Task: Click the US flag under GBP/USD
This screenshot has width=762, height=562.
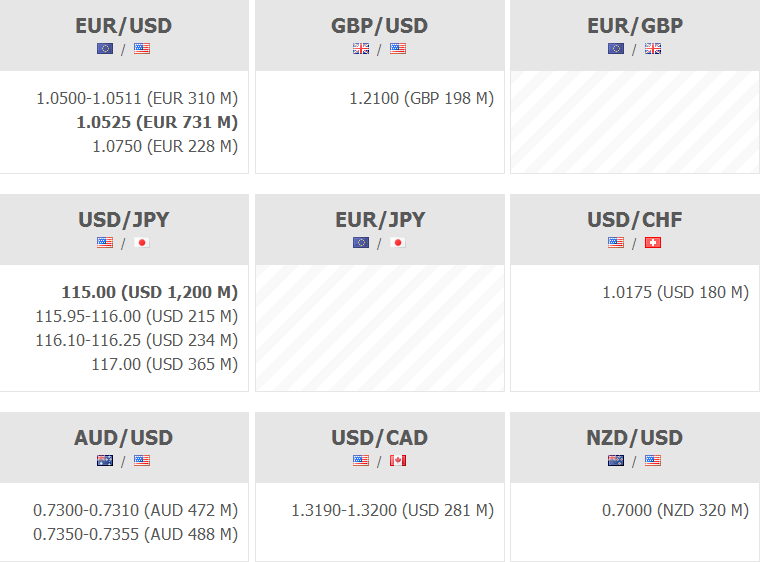Action: [x=398, y=48]
